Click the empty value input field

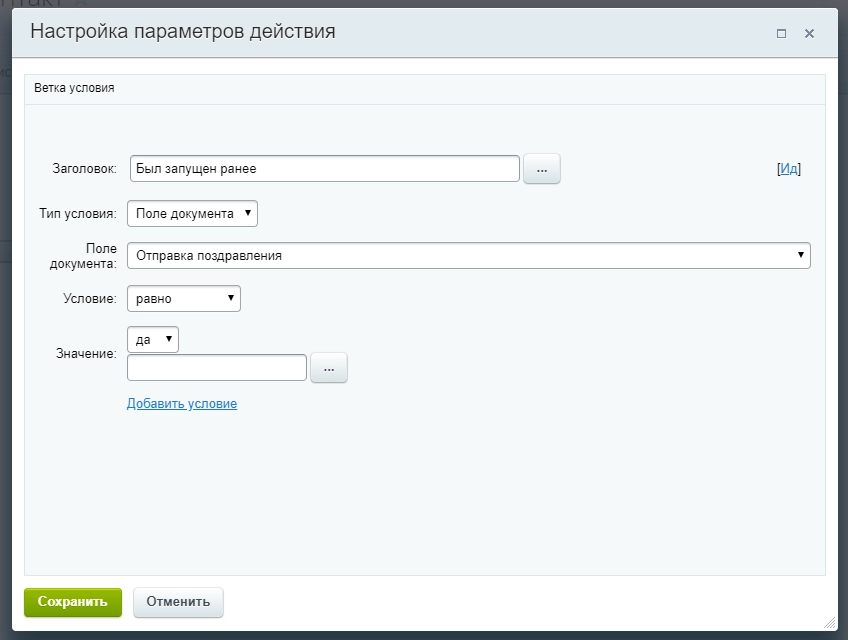217,368
